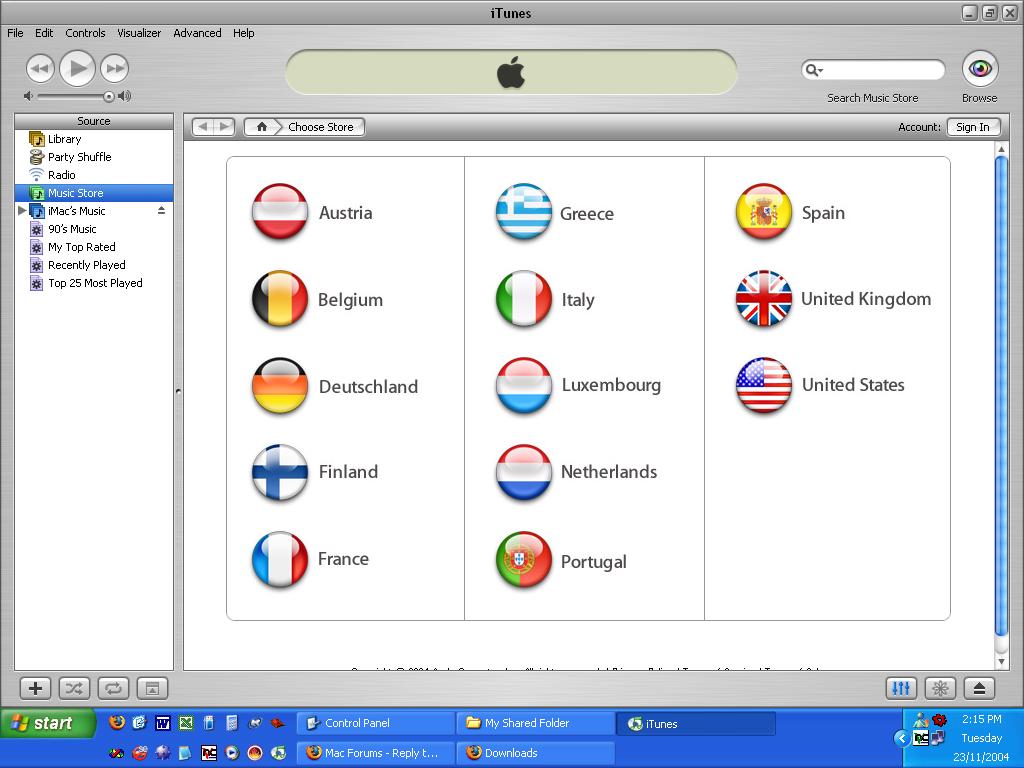Open the equalizer window
The image size is (1024, 768).
pos(901,688)
